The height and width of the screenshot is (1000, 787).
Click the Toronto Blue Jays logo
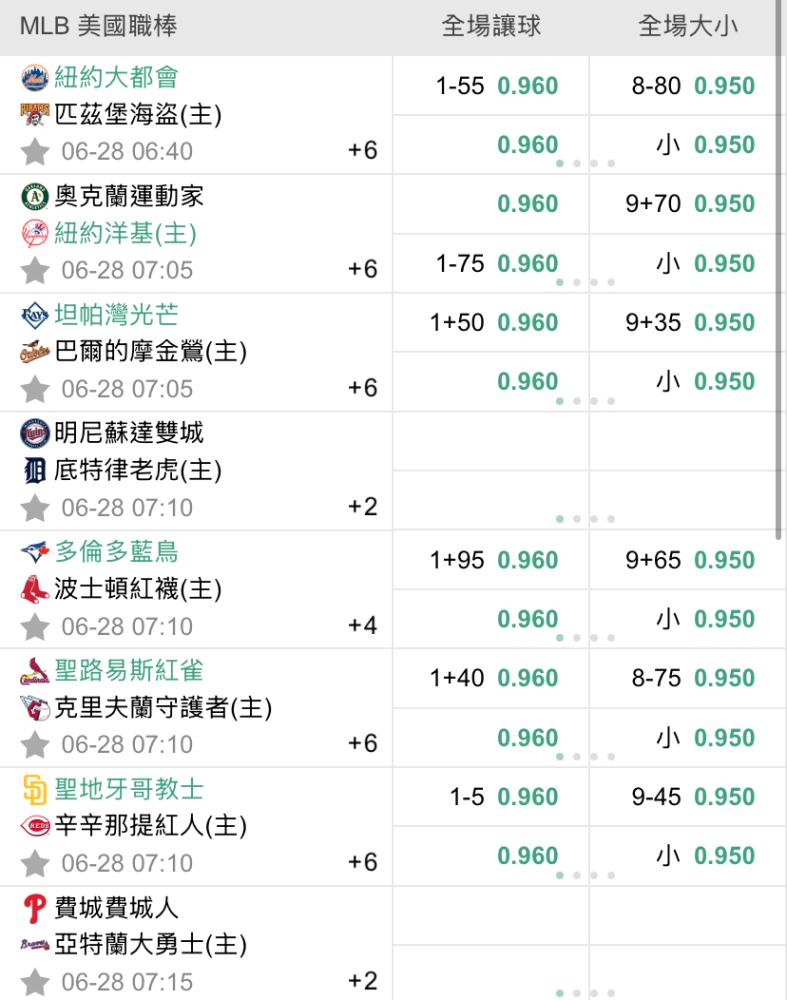tap(34, 552)
